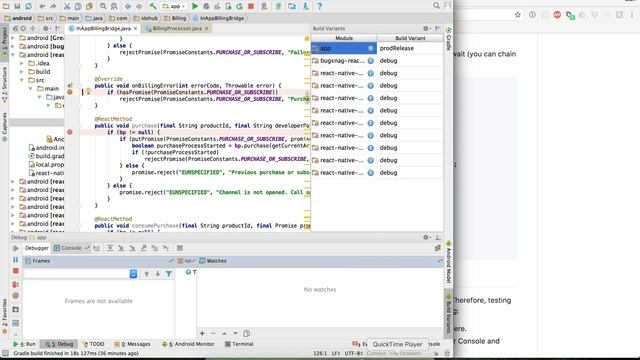Collapse the main folder in project tree

pos(31,89)
